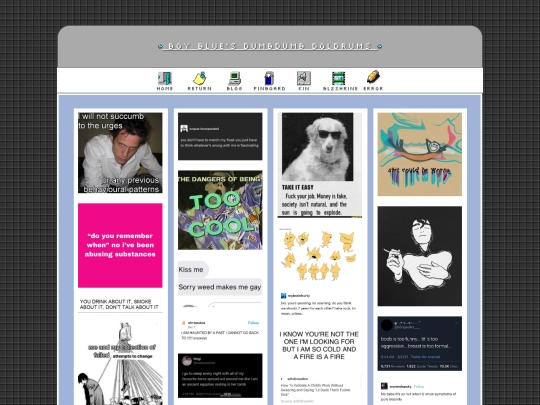Click 'Sorry weed makes me gay' bubble
Image resolution: width=540 pixels, height=405 pixels.
pyautogui.click(x=220, y=287)
